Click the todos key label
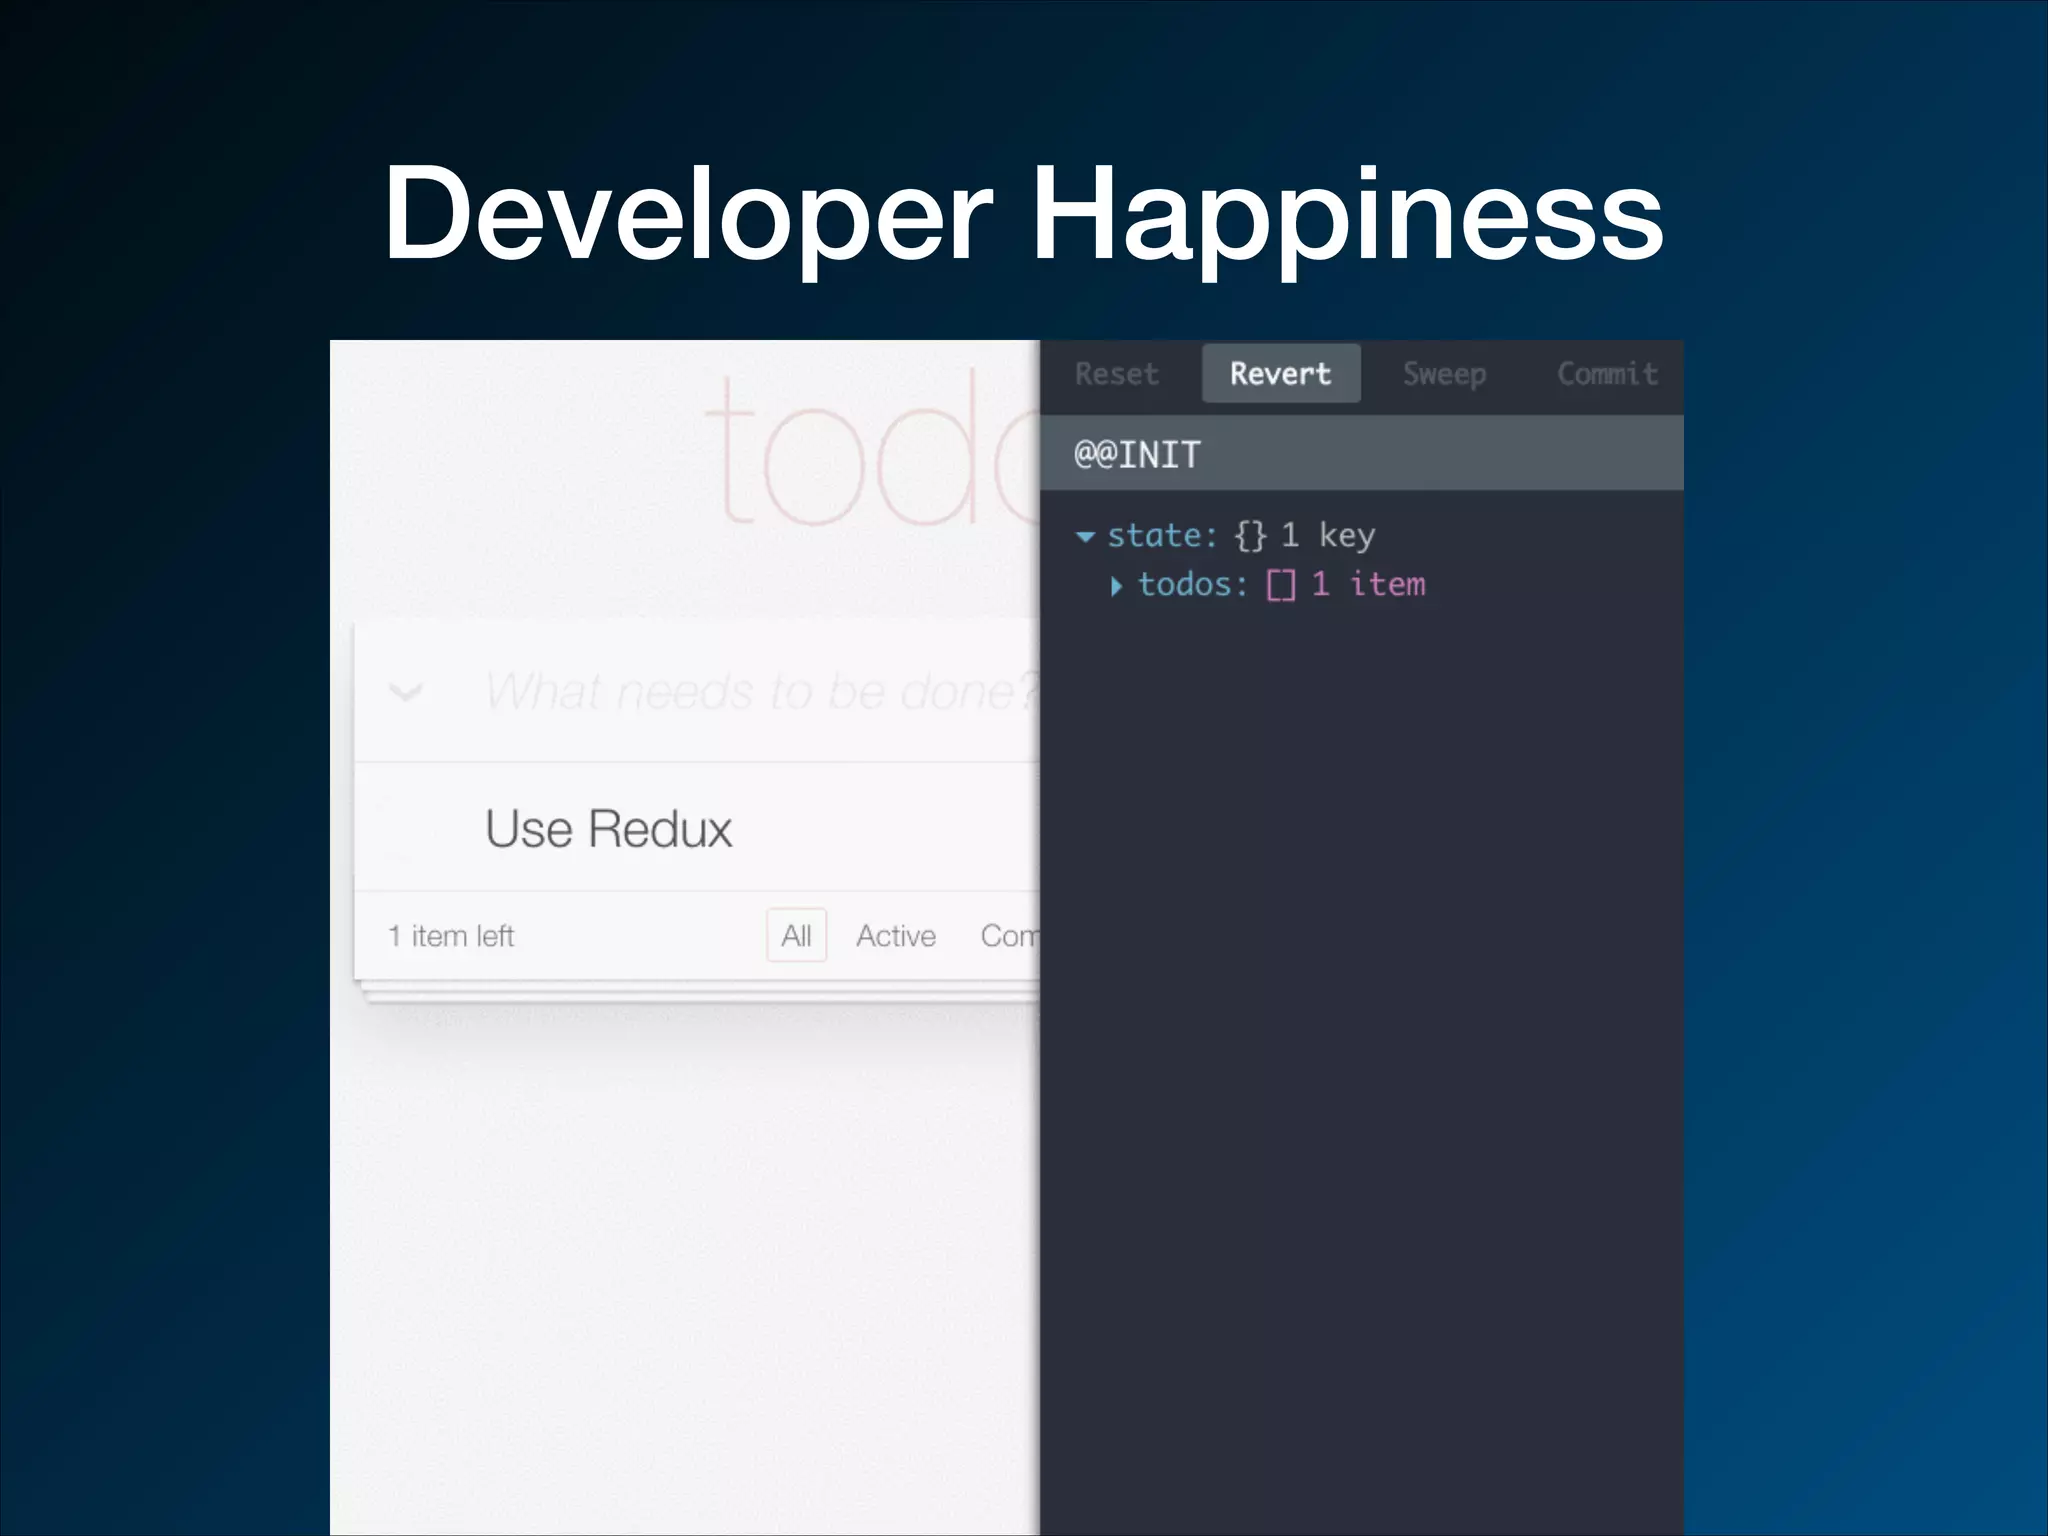Screen dimensions: 2048x1536 (1192, 585)
